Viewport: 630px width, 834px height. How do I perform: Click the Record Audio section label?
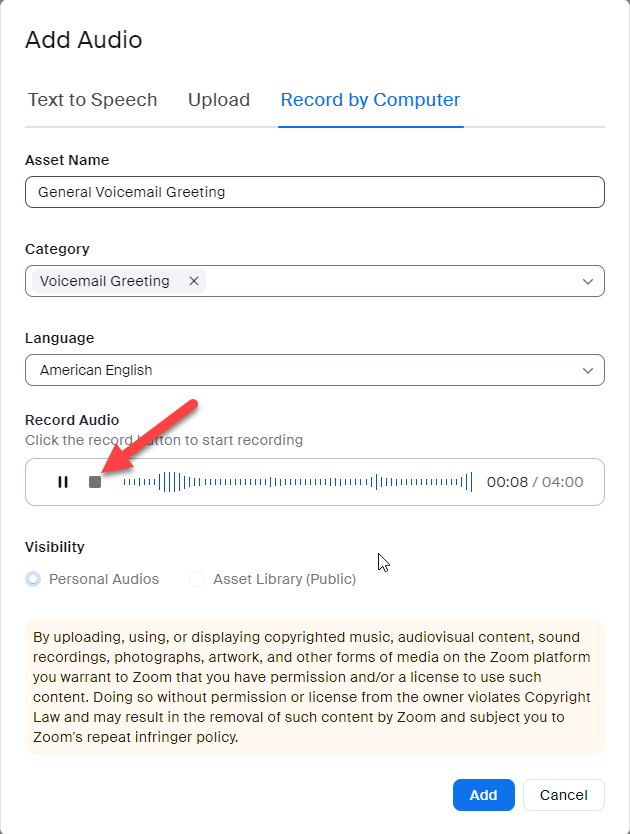(72, 420)
